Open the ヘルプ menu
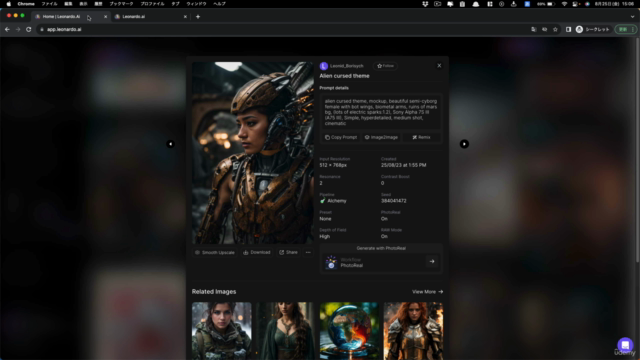The width and height of the screenshot is (640, 360). [220, 4]
